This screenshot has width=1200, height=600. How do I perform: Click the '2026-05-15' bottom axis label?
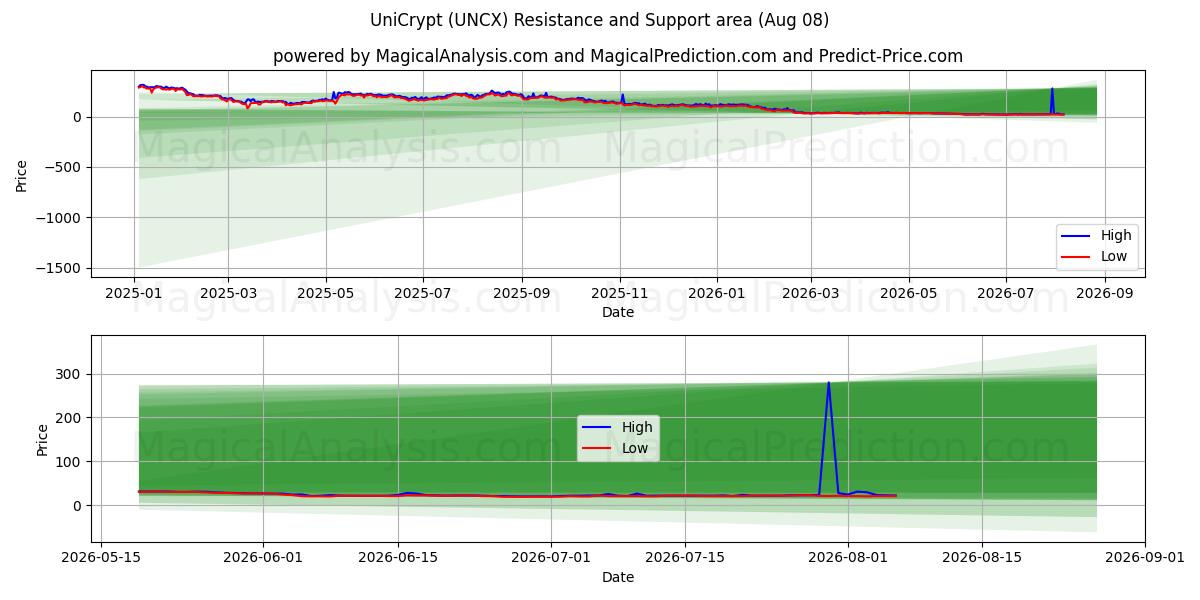[x=100, y=558]
